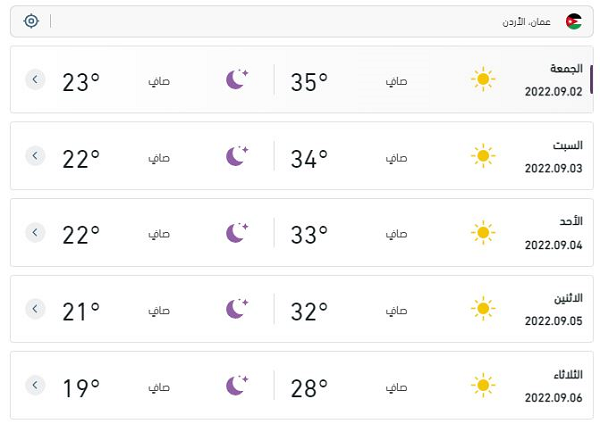This screenshot has height=424, width=600.
Task: Open the الأحد 2022.09.04 day label
Action: point(553,232)
